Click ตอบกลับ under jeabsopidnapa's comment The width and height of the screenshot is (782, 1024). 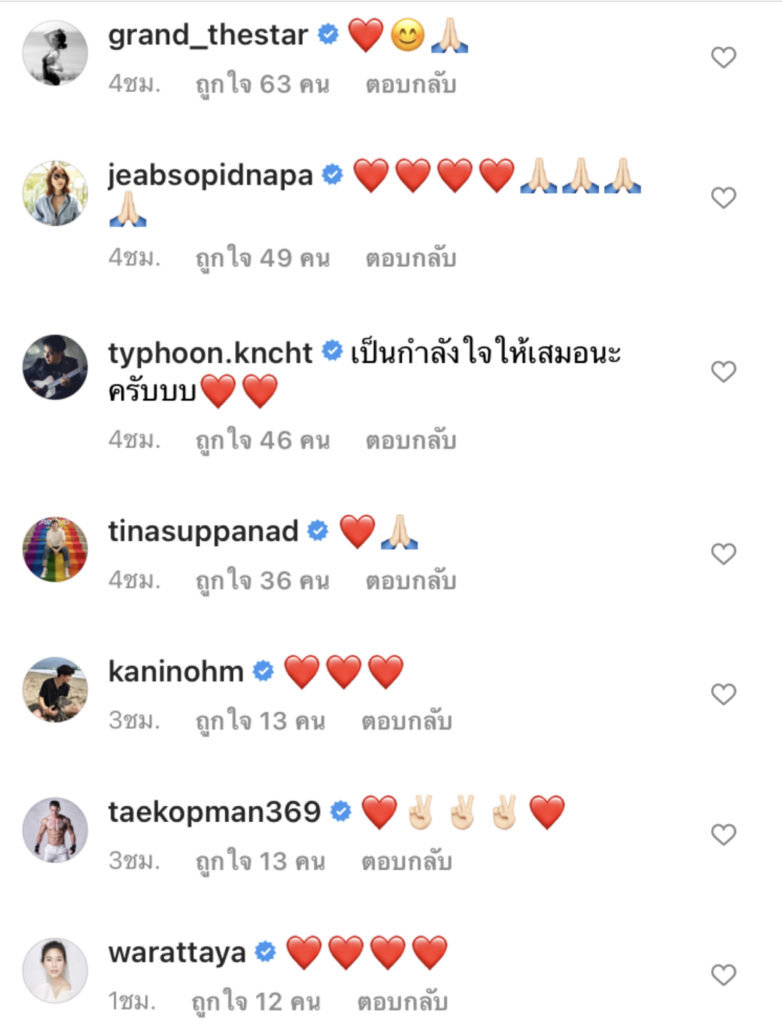(x=410, y=259)
